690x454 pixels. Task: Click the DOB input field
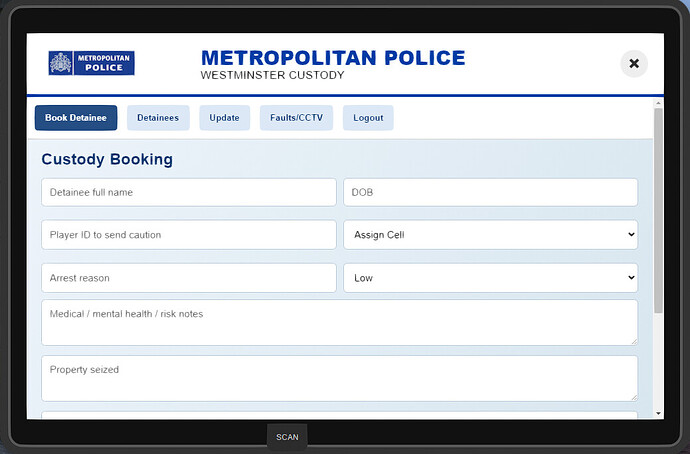pyautogui.click(x=490, y=192)
